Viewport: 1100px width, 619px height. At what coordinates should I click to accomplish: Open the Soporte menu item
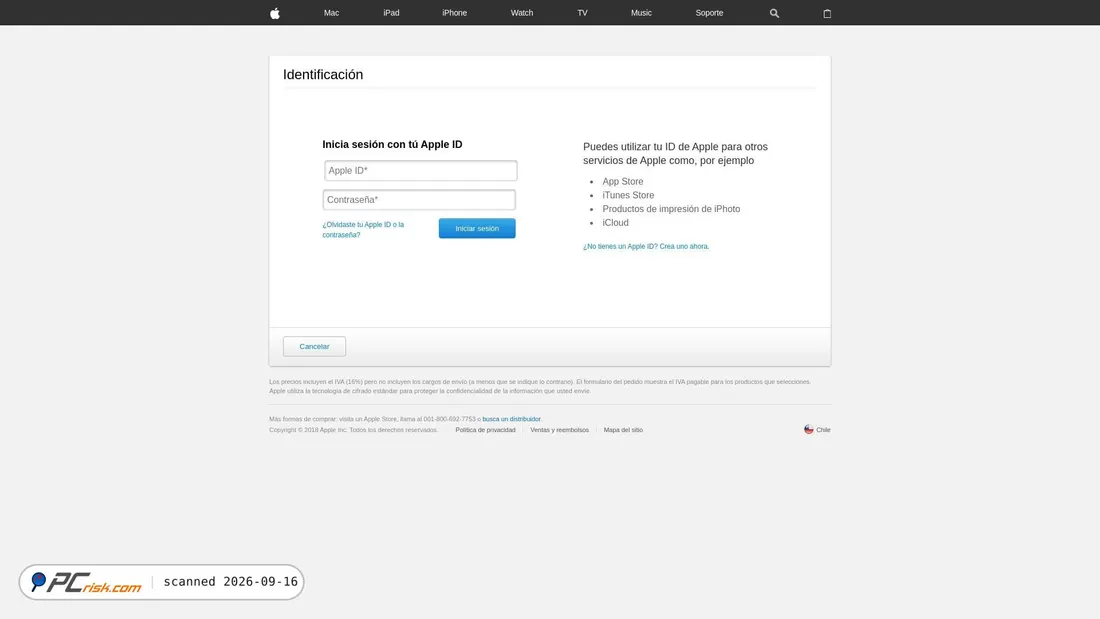(x=709, y=13)
